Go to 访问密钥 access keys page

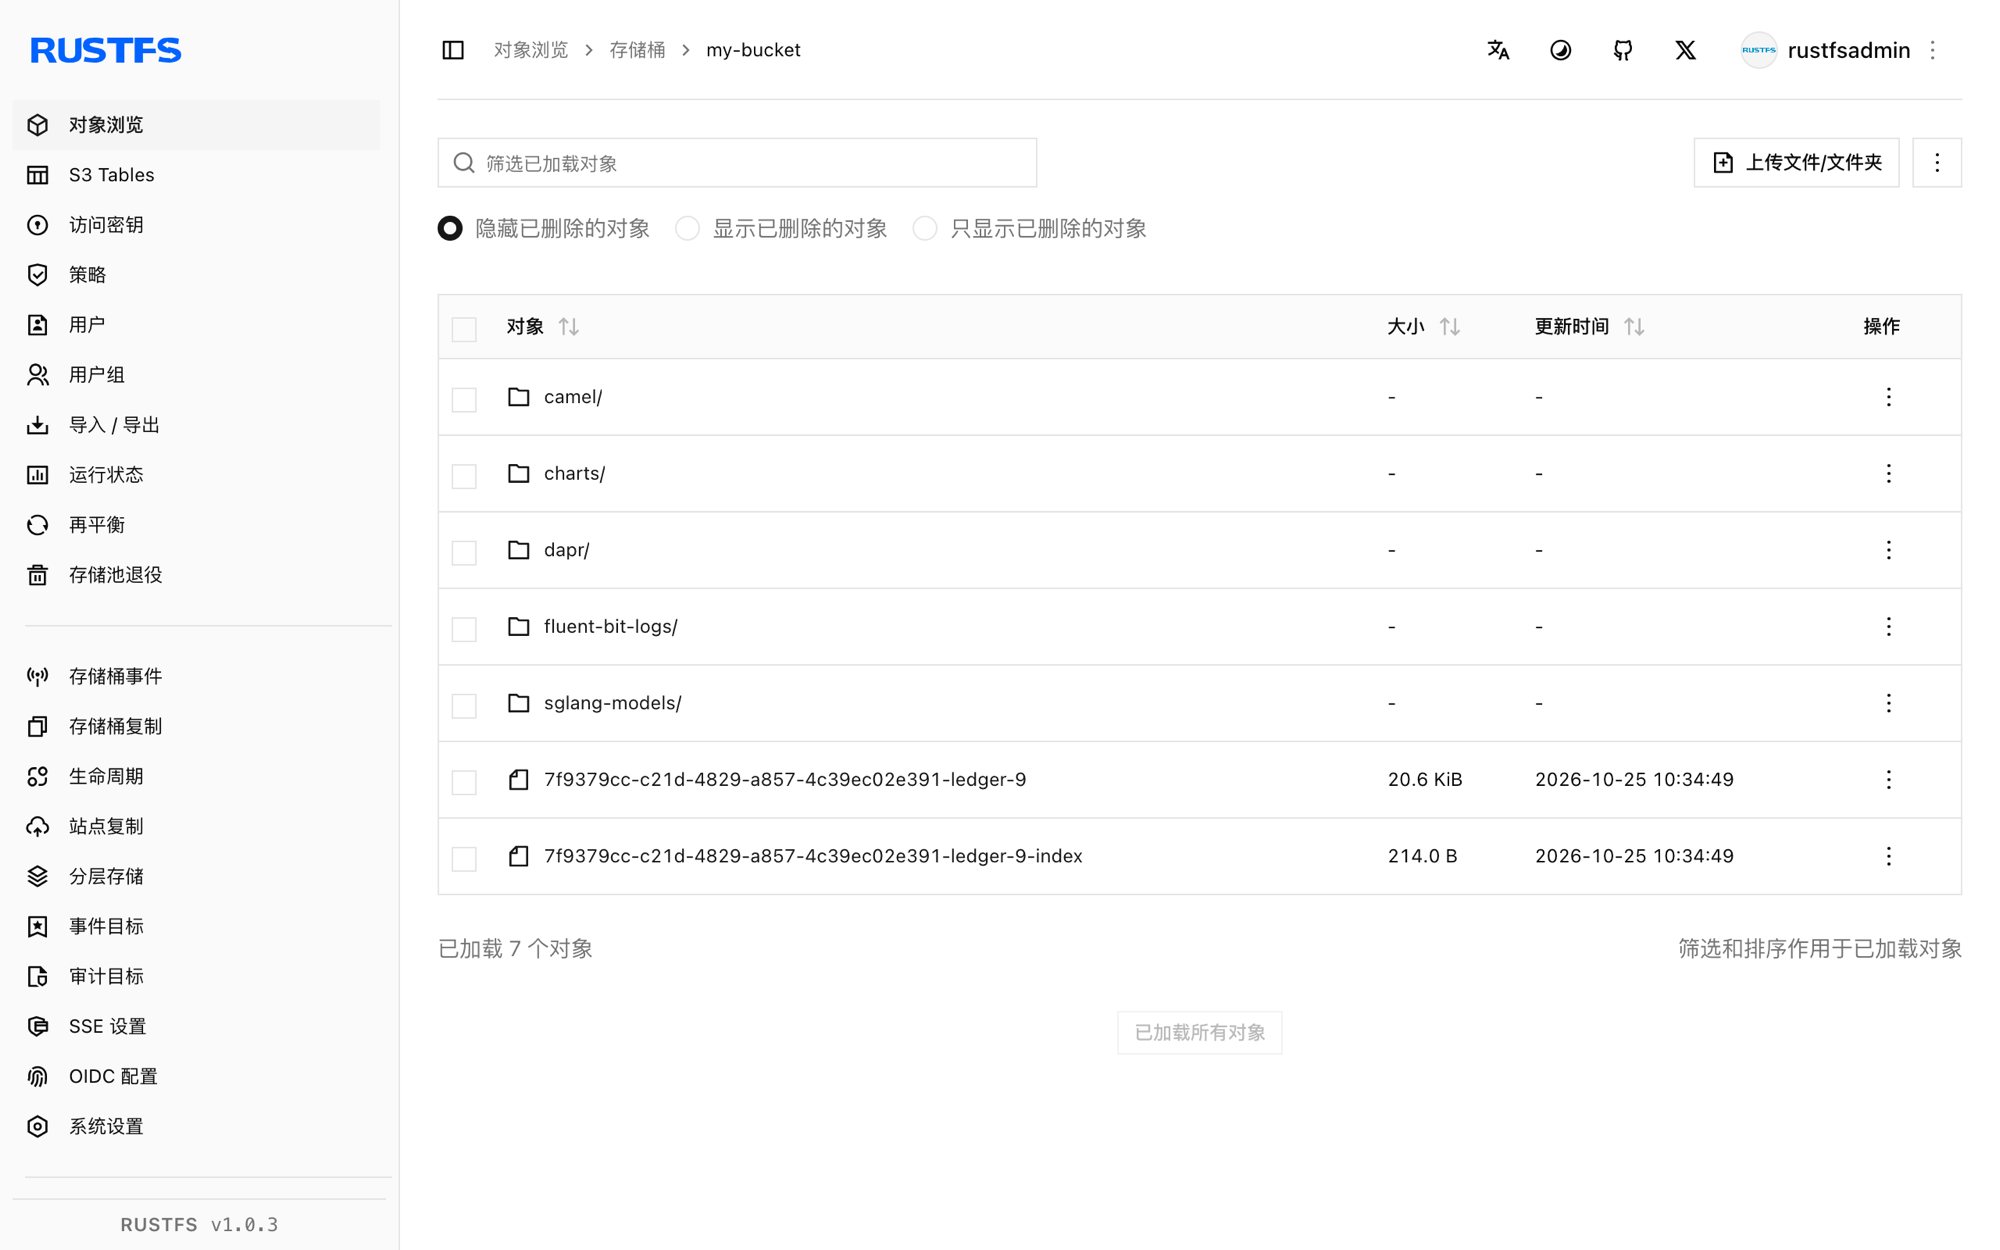click(x=196, y=225)
